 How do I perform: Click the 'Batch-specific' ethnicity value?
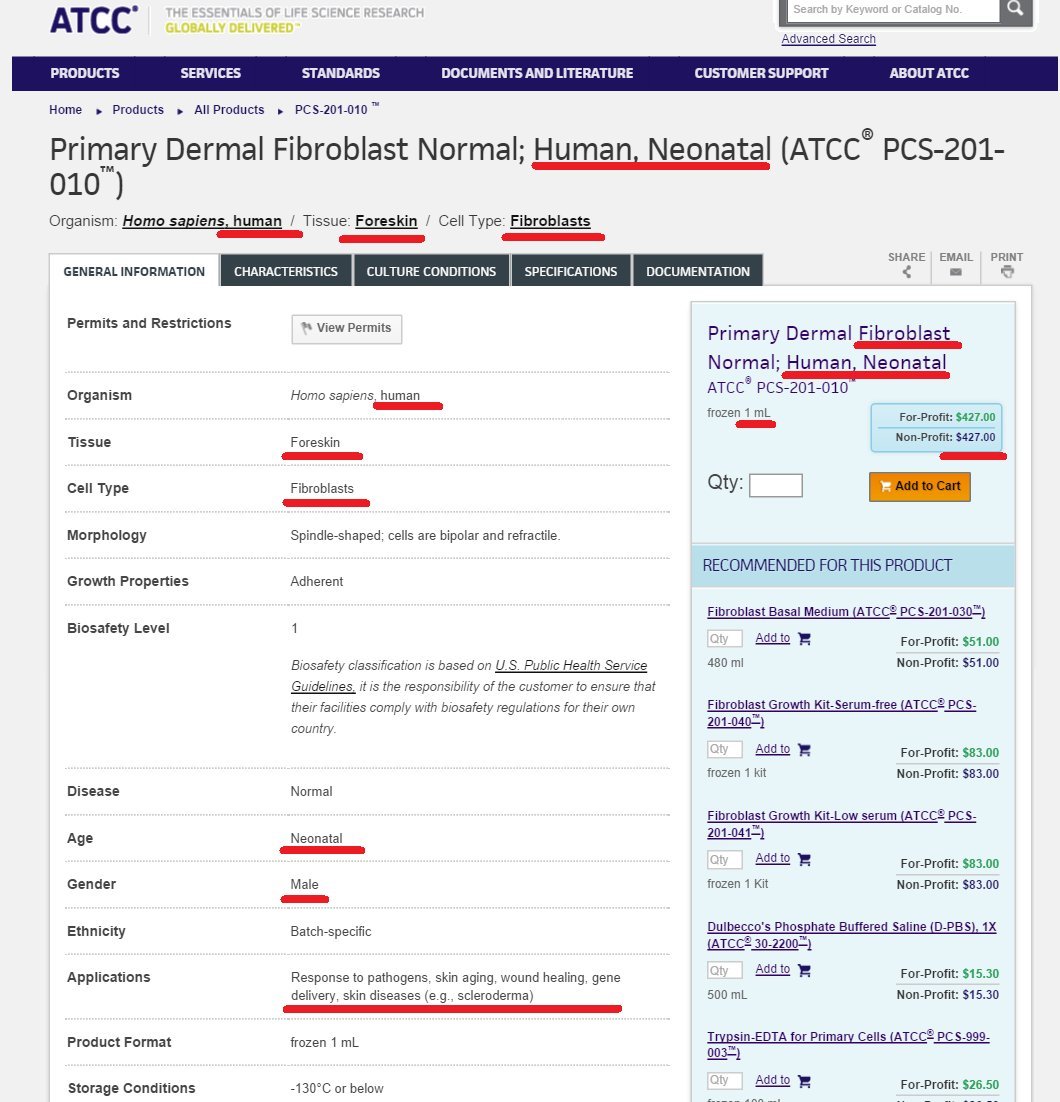tap(331, 932)
